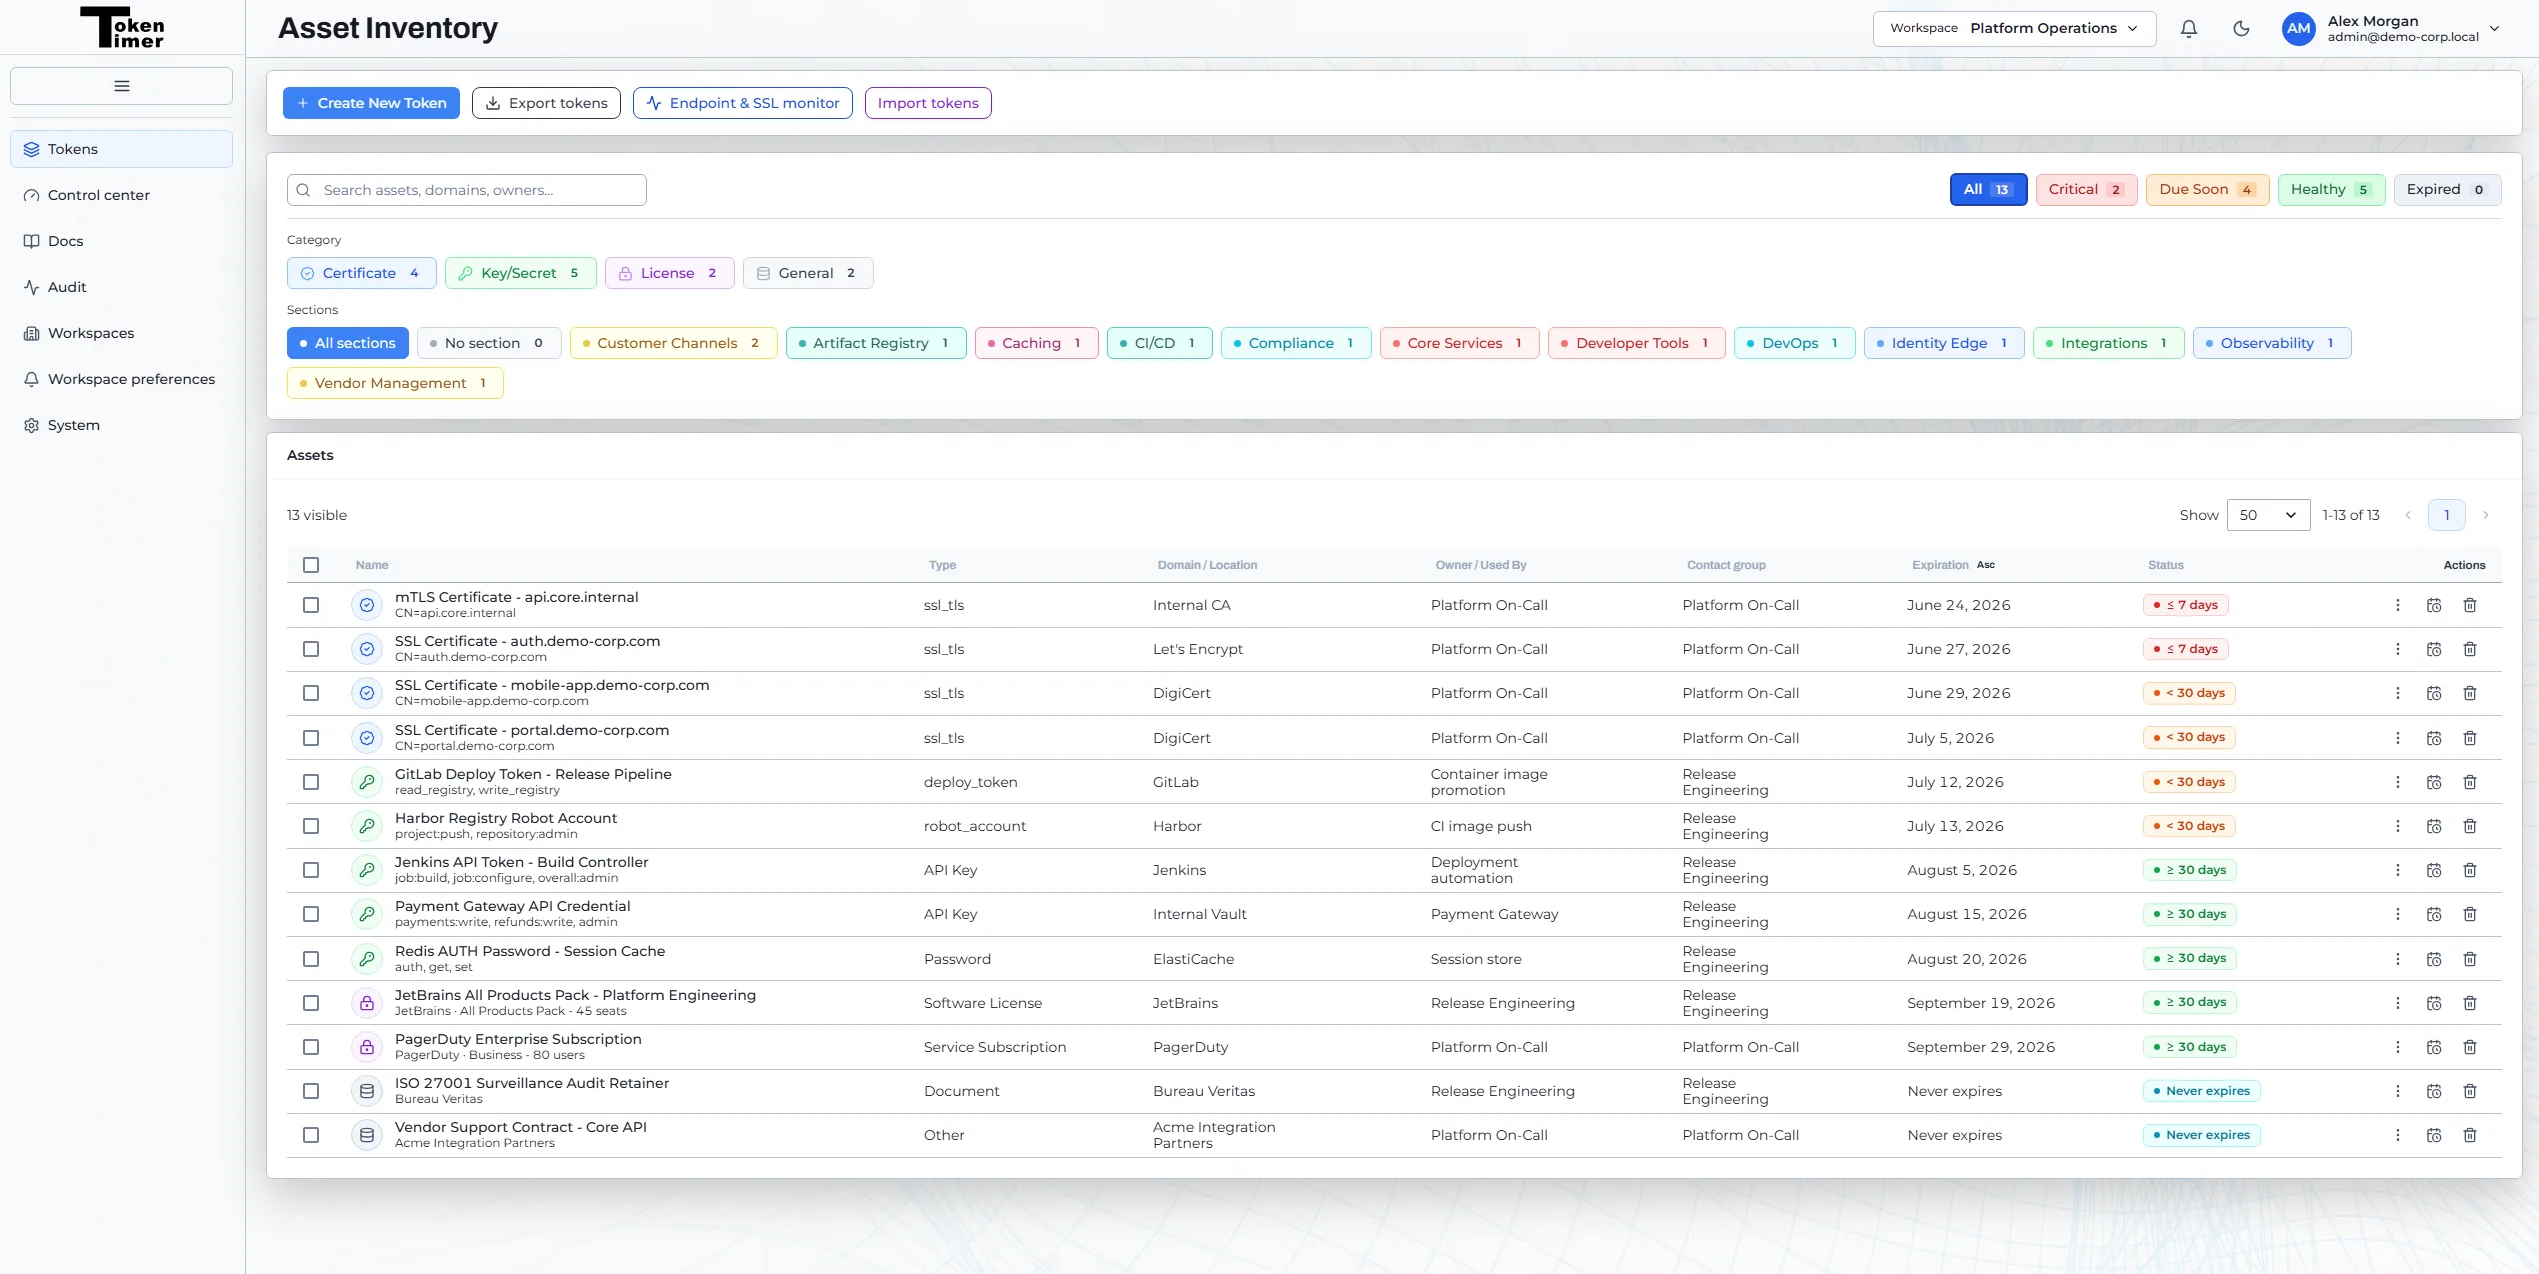Image resolution: width=2539 pixels, height=1274 pixels.
Task: Click Create New Token button
Action: (371, 103)
